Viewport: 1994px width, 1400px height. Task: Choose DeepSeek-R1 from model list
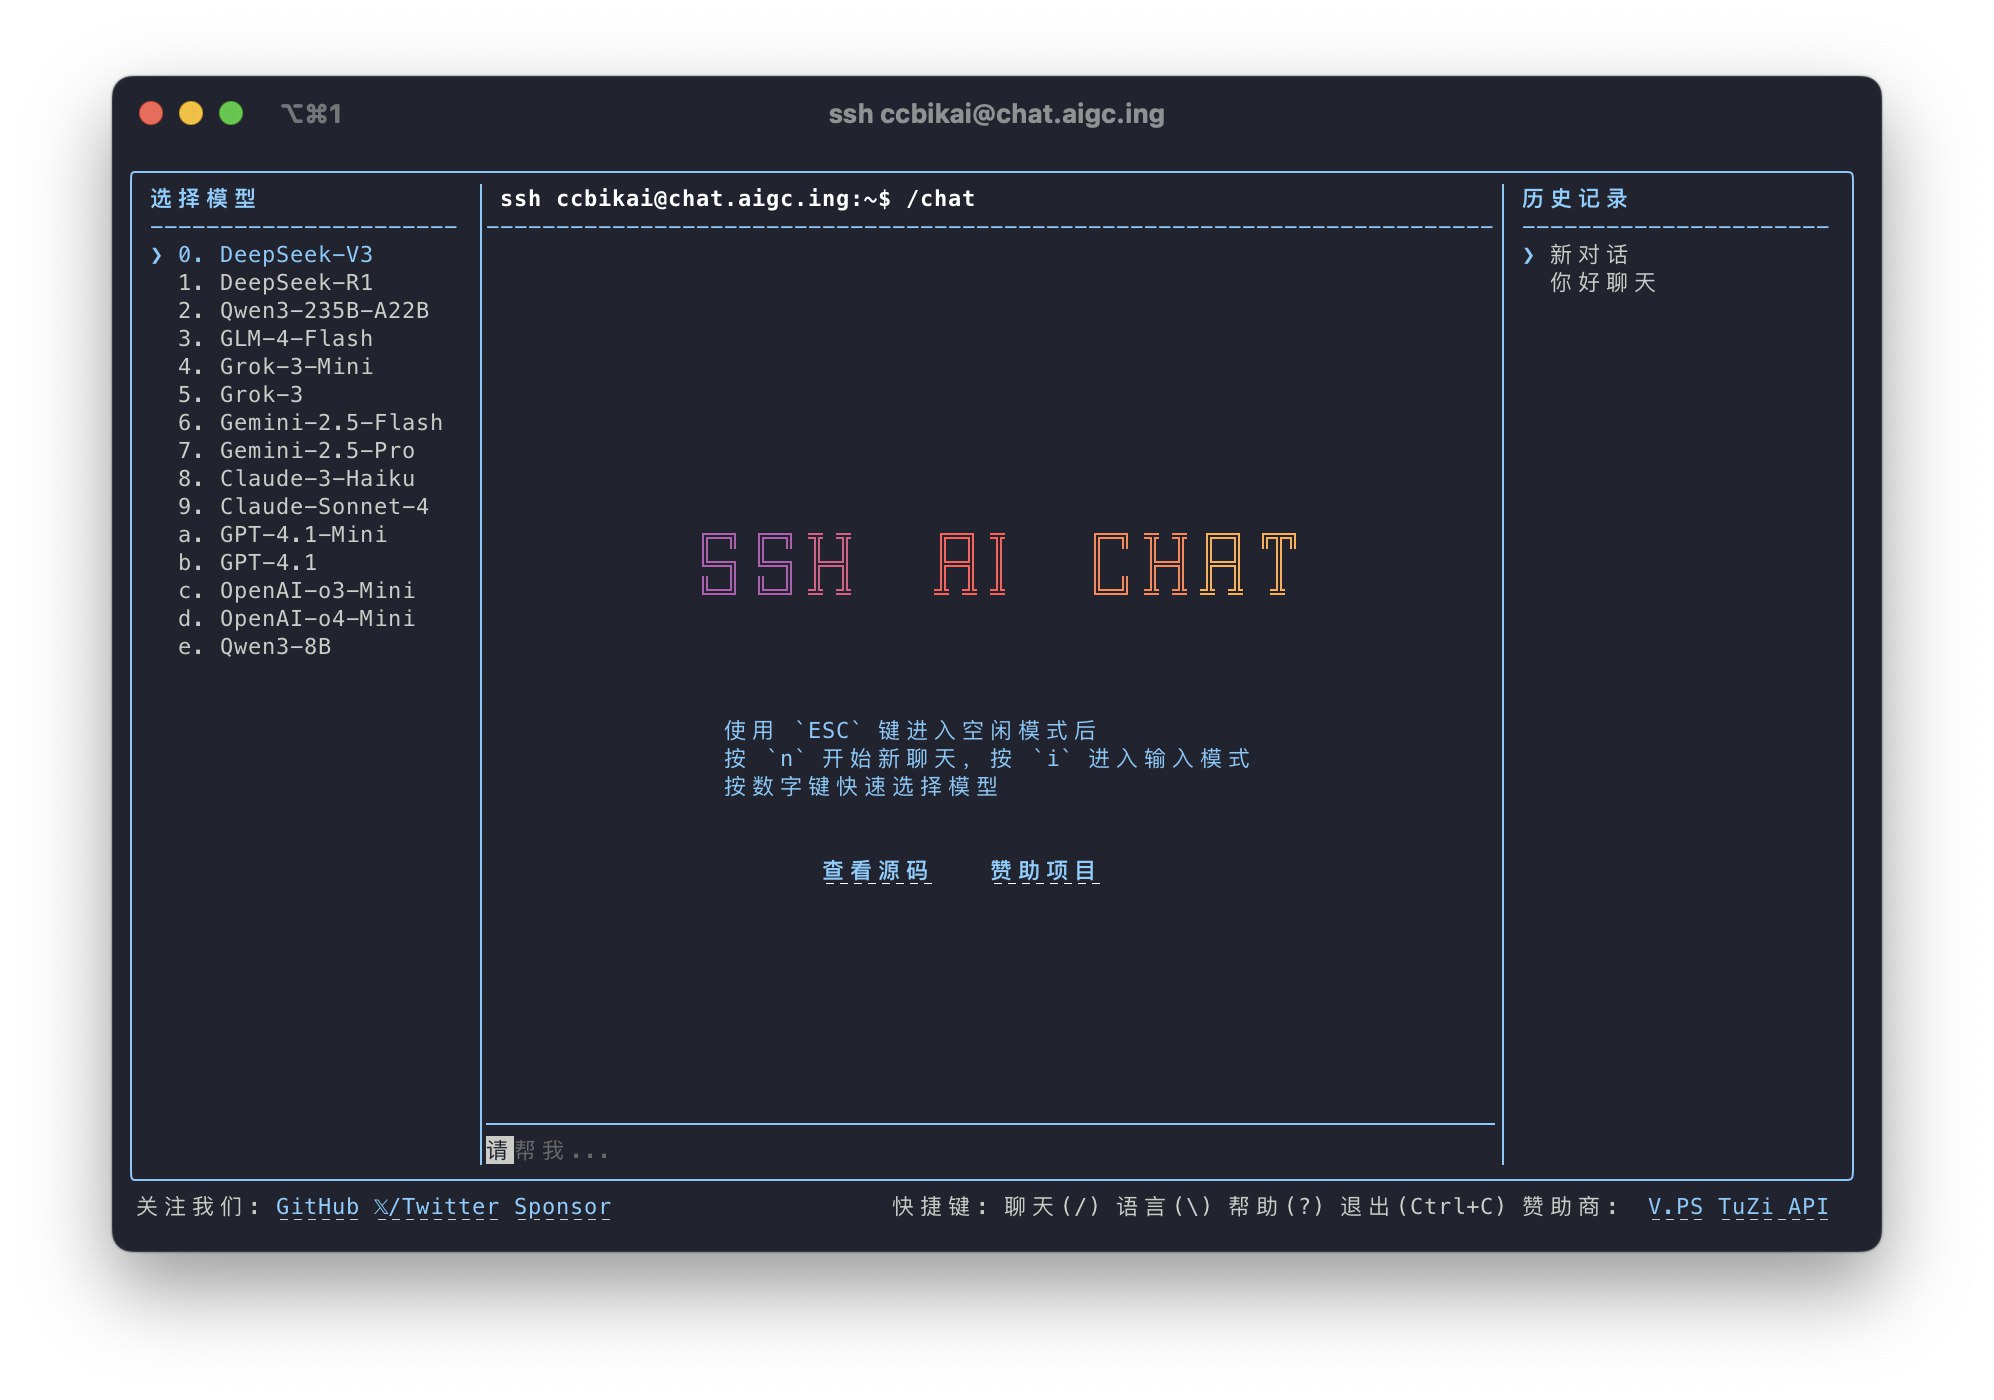295,283
